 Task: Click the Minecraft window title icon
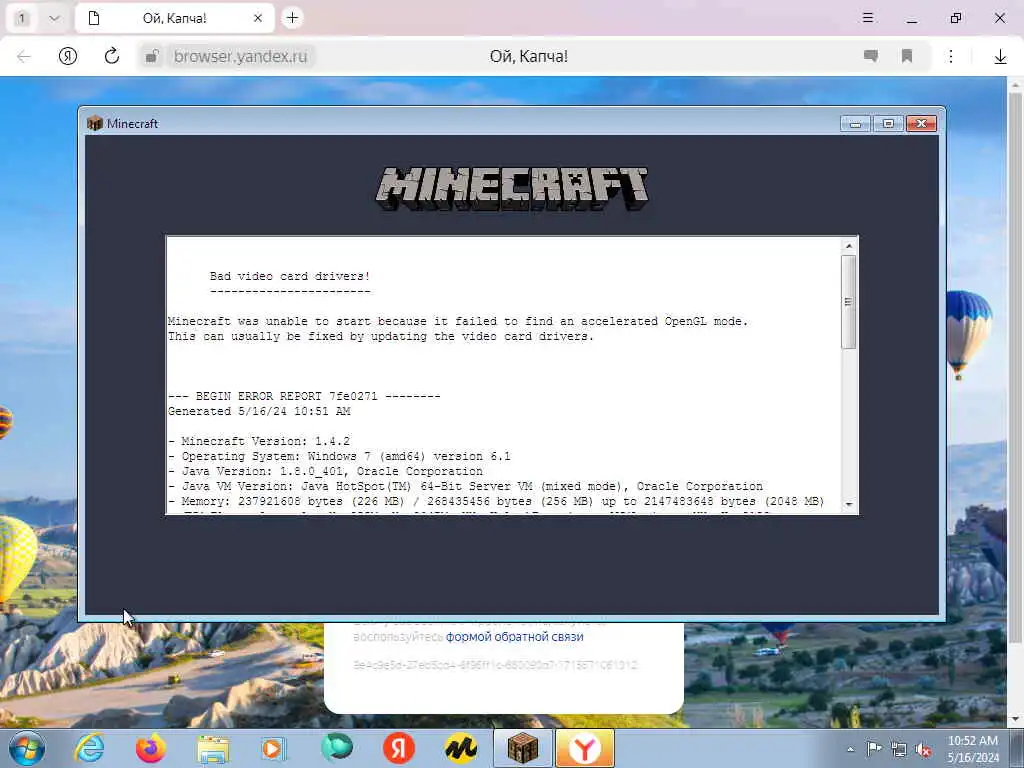tap(95, 123)
